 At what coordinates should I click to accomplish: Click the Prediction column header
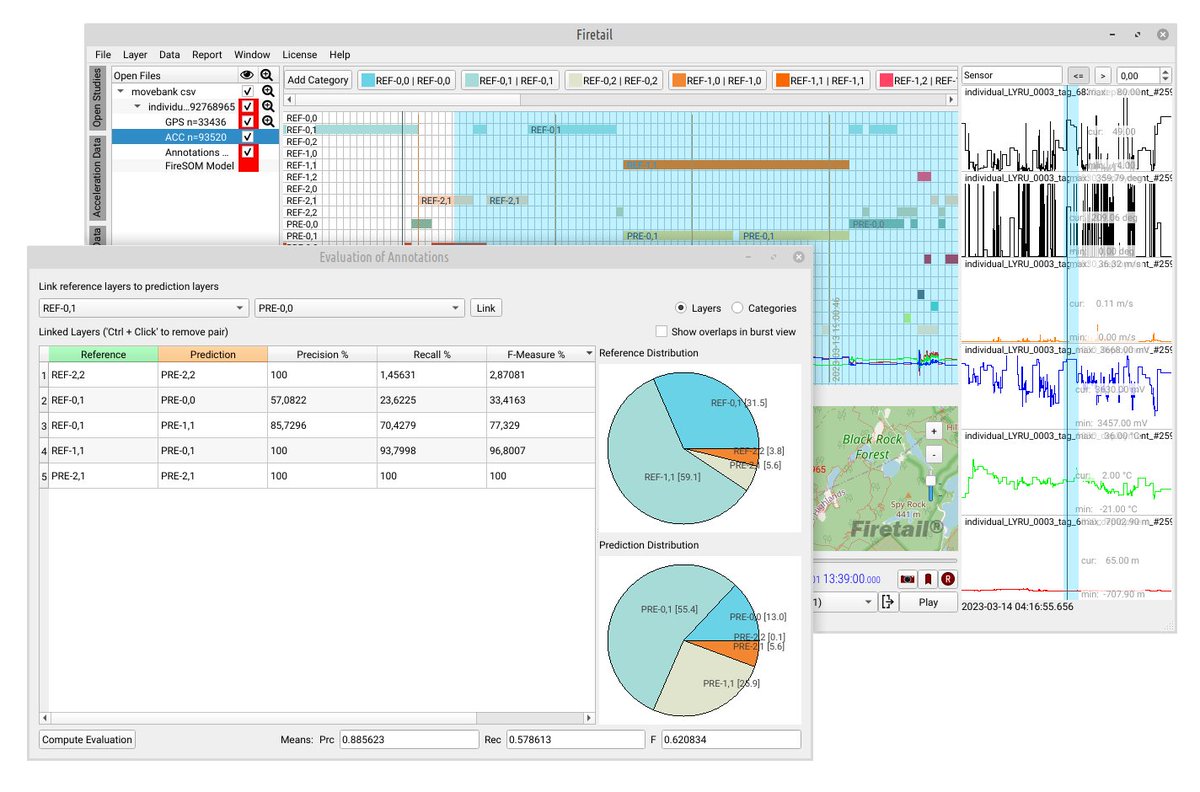pos(213,354)
